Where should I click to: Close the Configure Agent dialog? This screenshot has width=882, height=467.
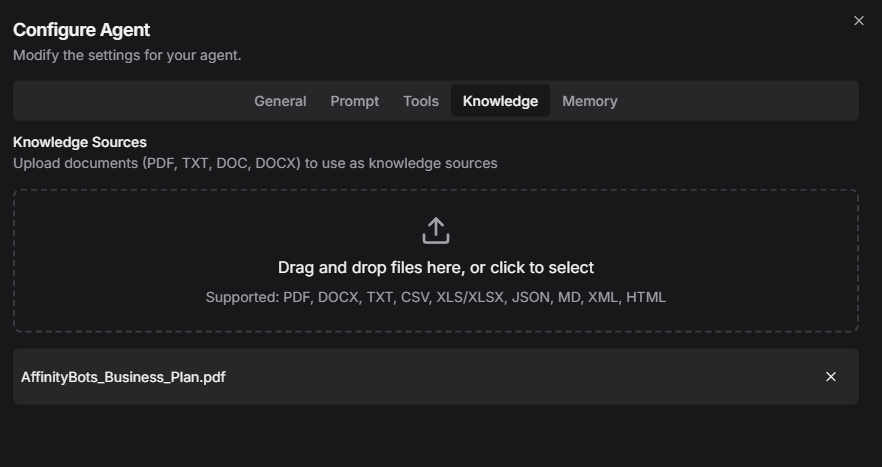[858, 21]
